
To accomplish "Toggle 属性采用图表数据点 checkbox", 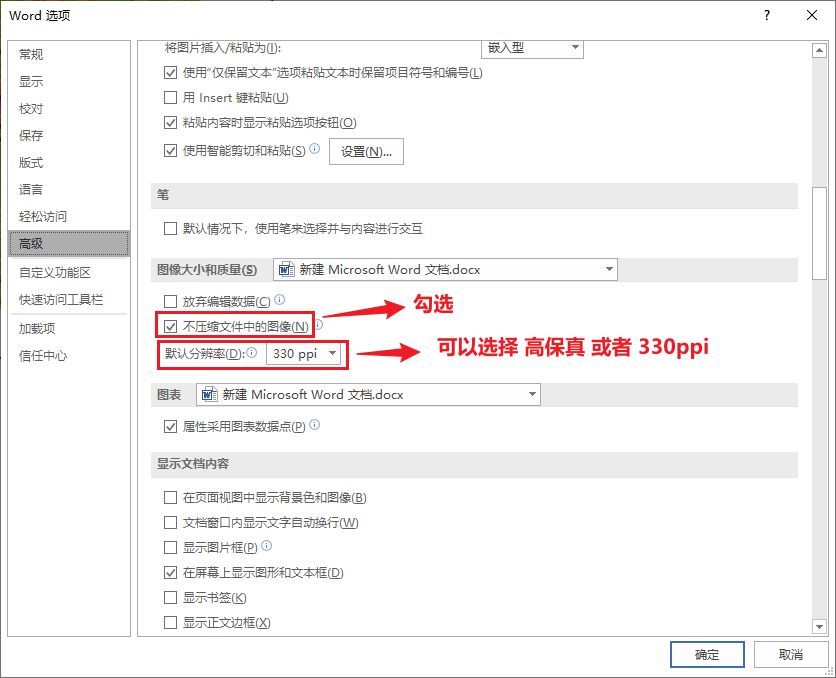I will coord(170,426).
